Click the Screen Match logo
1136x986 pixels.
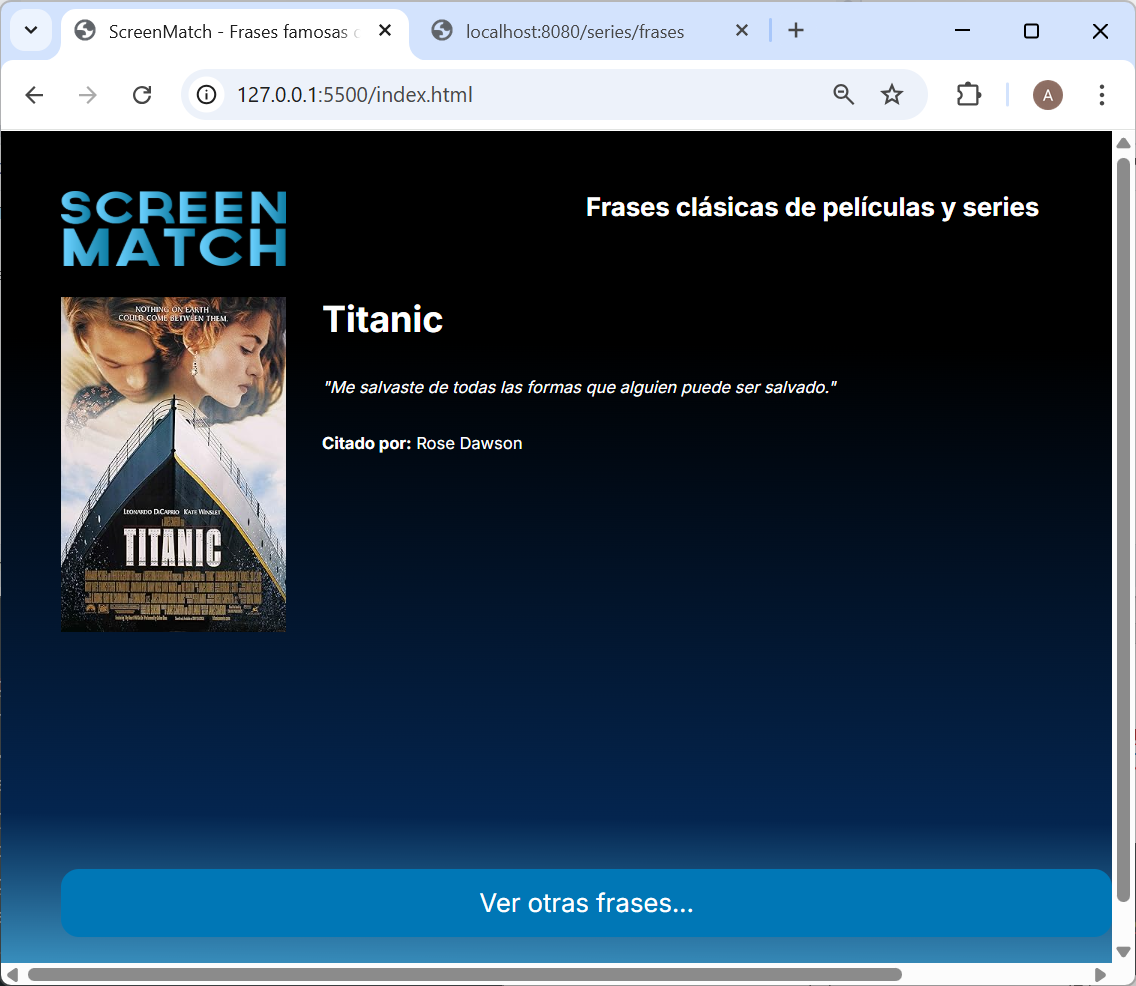(174, 229)
